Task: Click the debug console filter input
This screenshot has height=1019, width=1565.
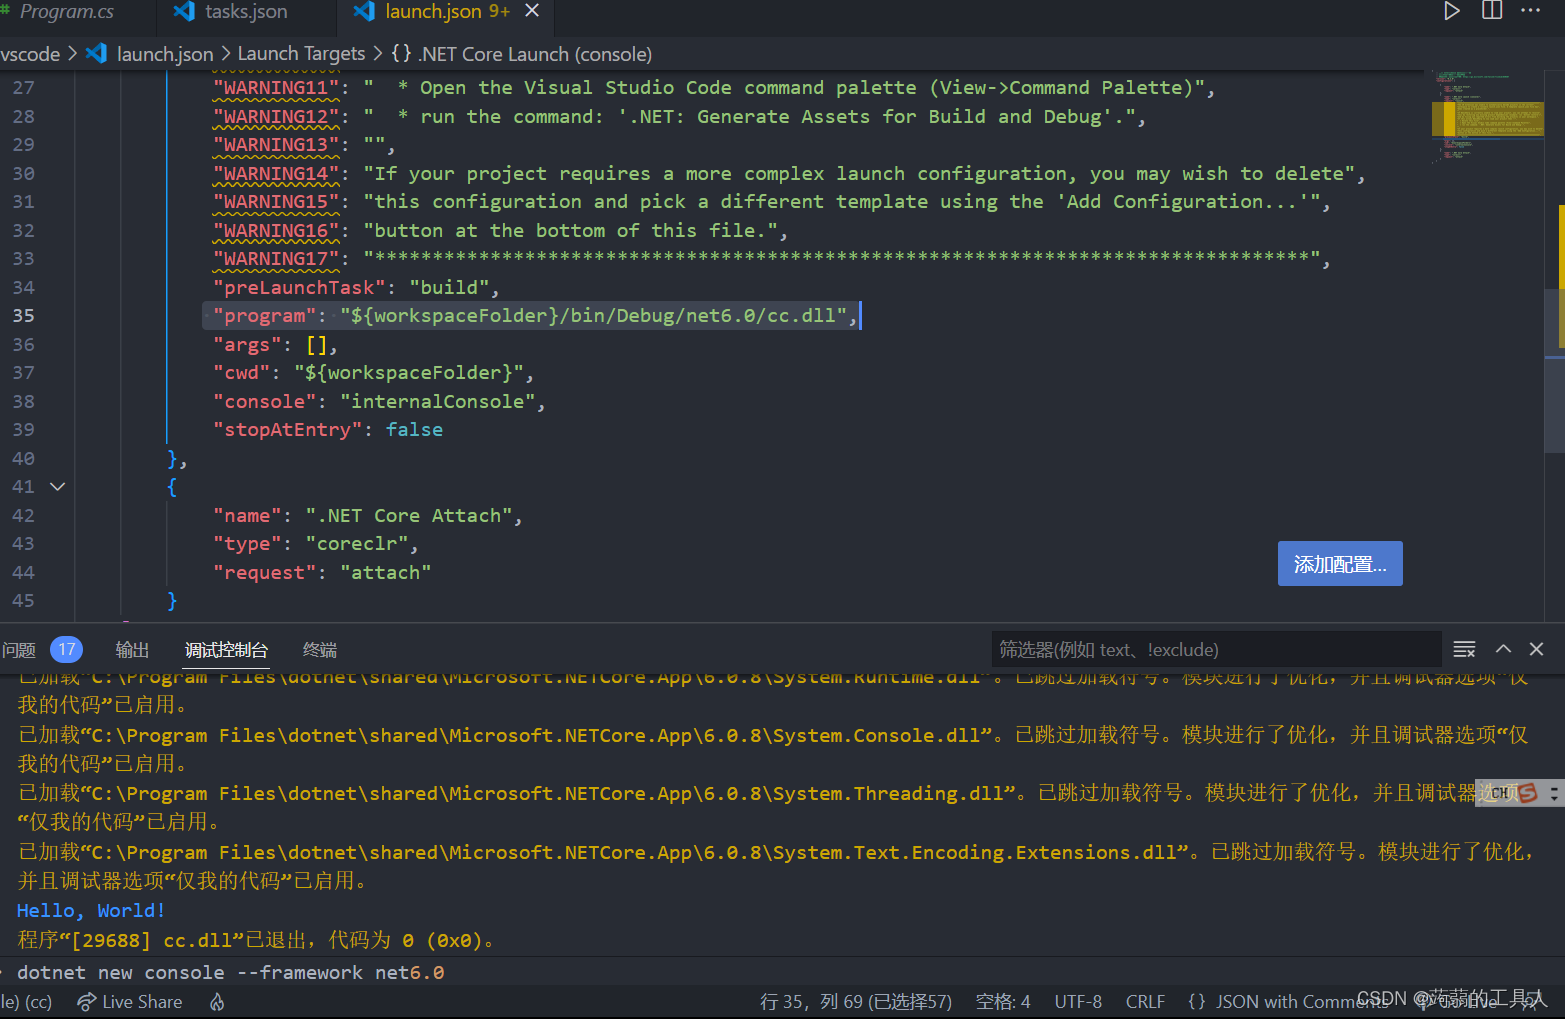Action: click(x=1215, y=650)
